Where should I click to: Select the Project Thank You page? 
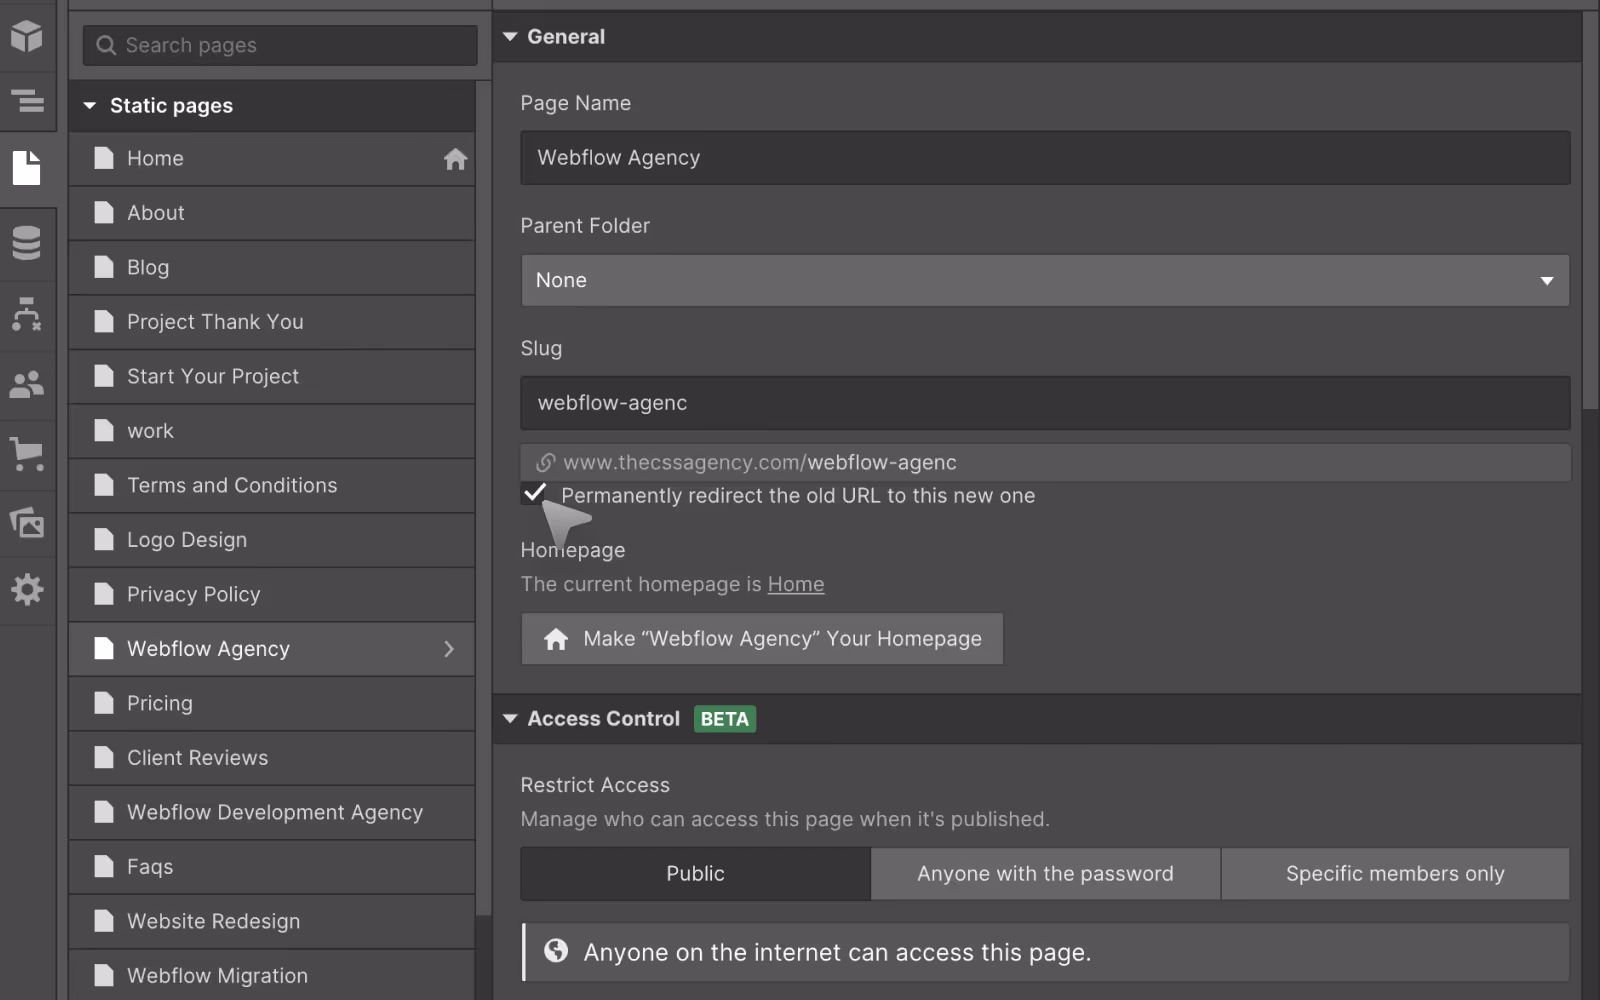272,322
